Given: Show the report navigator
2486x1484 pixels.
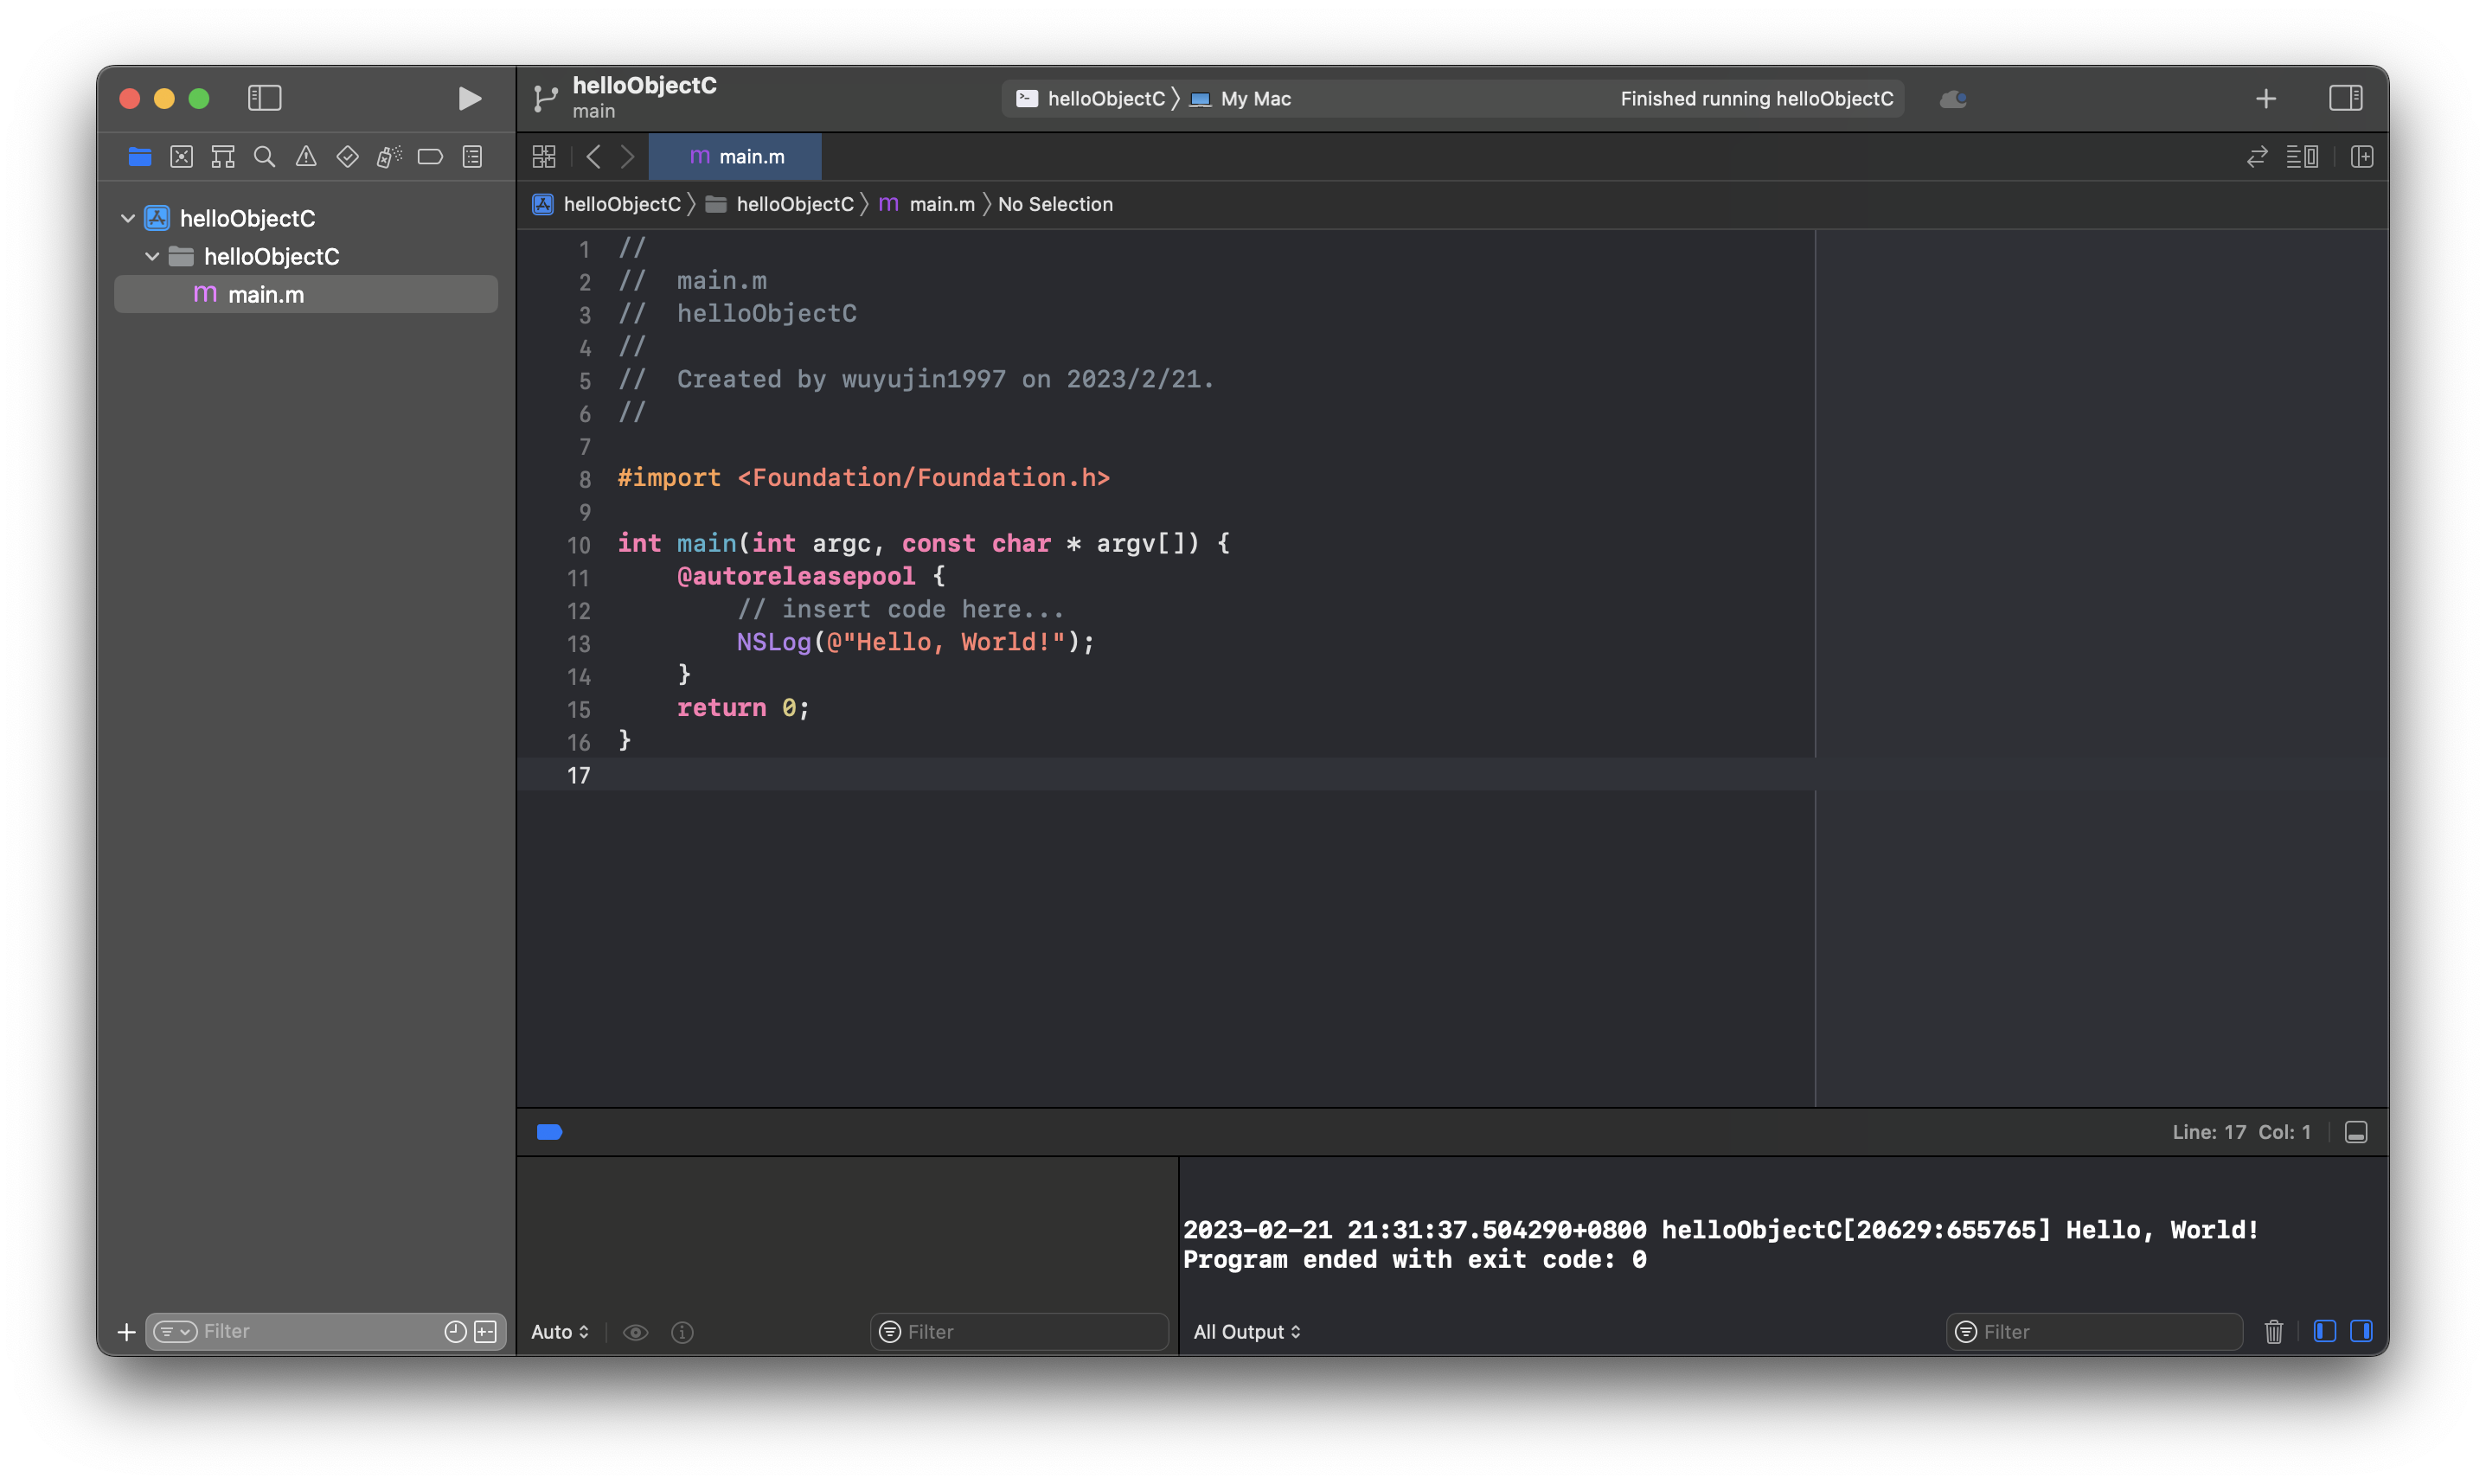Looking at the screenshot, I should click(472, 157).
